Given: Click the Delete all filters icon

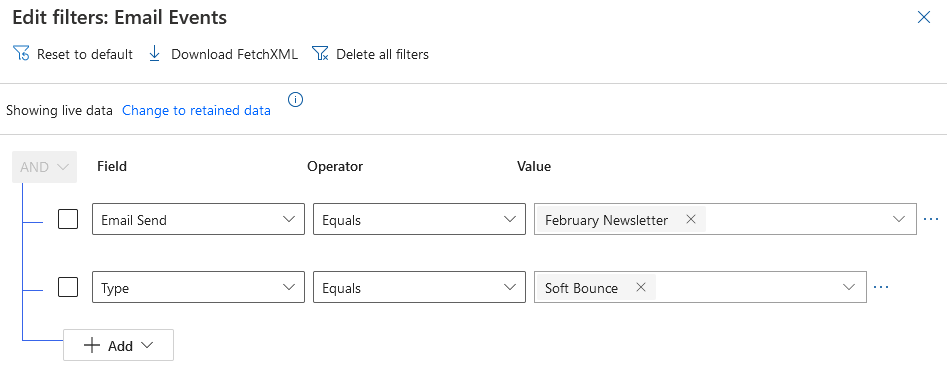Looking at the screenshot, I should tap(320, 54).
